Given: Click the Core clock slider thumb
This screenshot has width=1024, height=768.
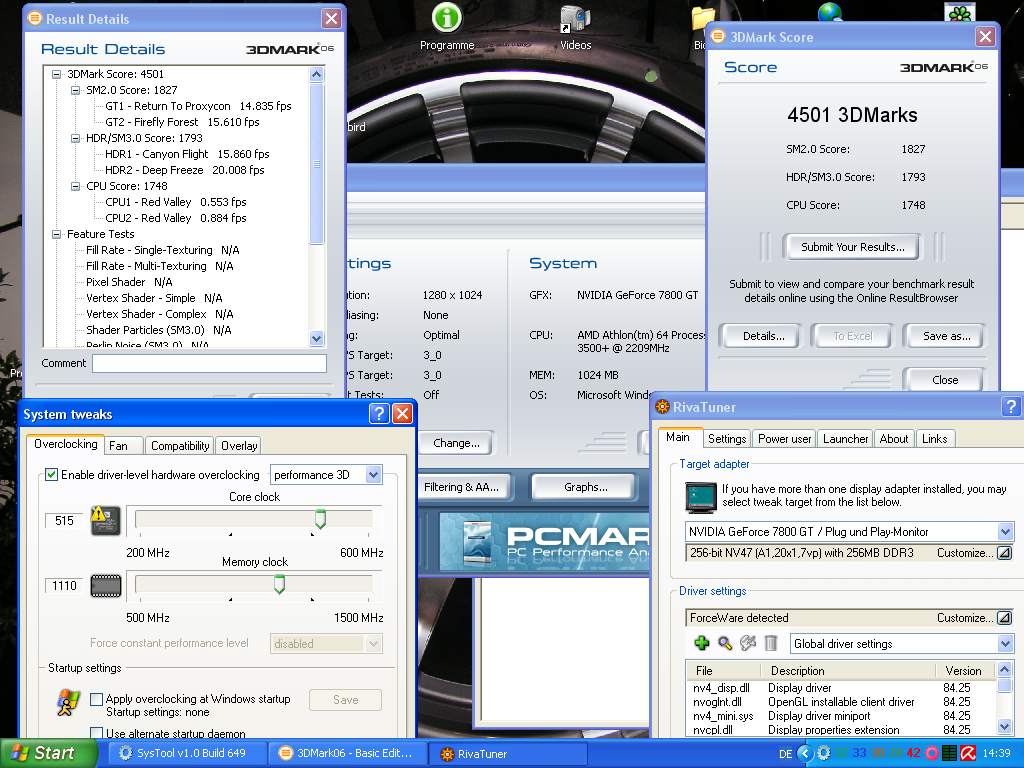Looking at the screenshot, I should point(320,519).
